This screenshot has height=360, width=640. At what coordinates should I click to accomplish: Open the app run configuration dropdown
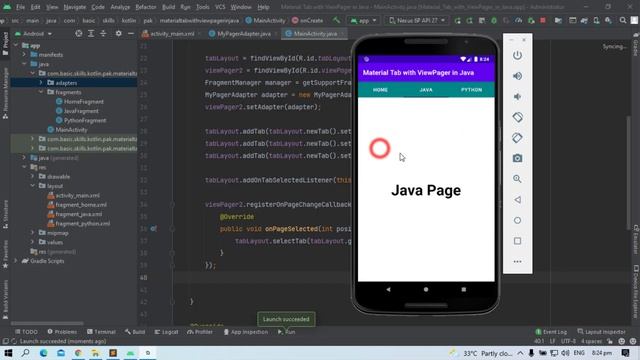pyautogui.click(x=363, y=20)
